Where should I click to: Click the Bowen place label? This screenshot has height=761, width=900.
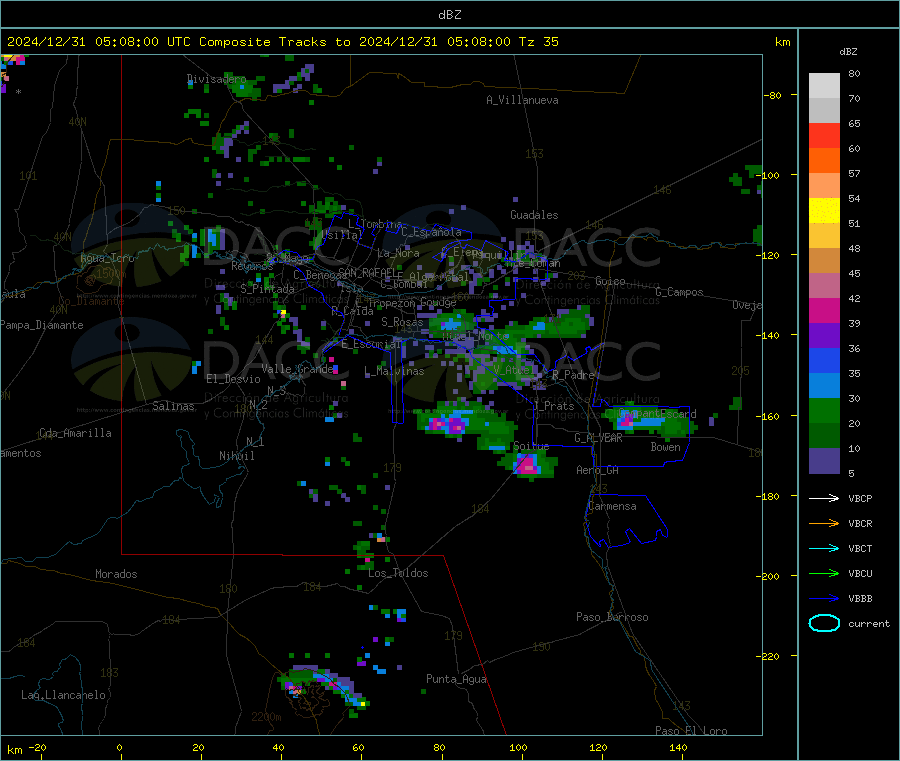pyautogui.click(x=665, y=447)
